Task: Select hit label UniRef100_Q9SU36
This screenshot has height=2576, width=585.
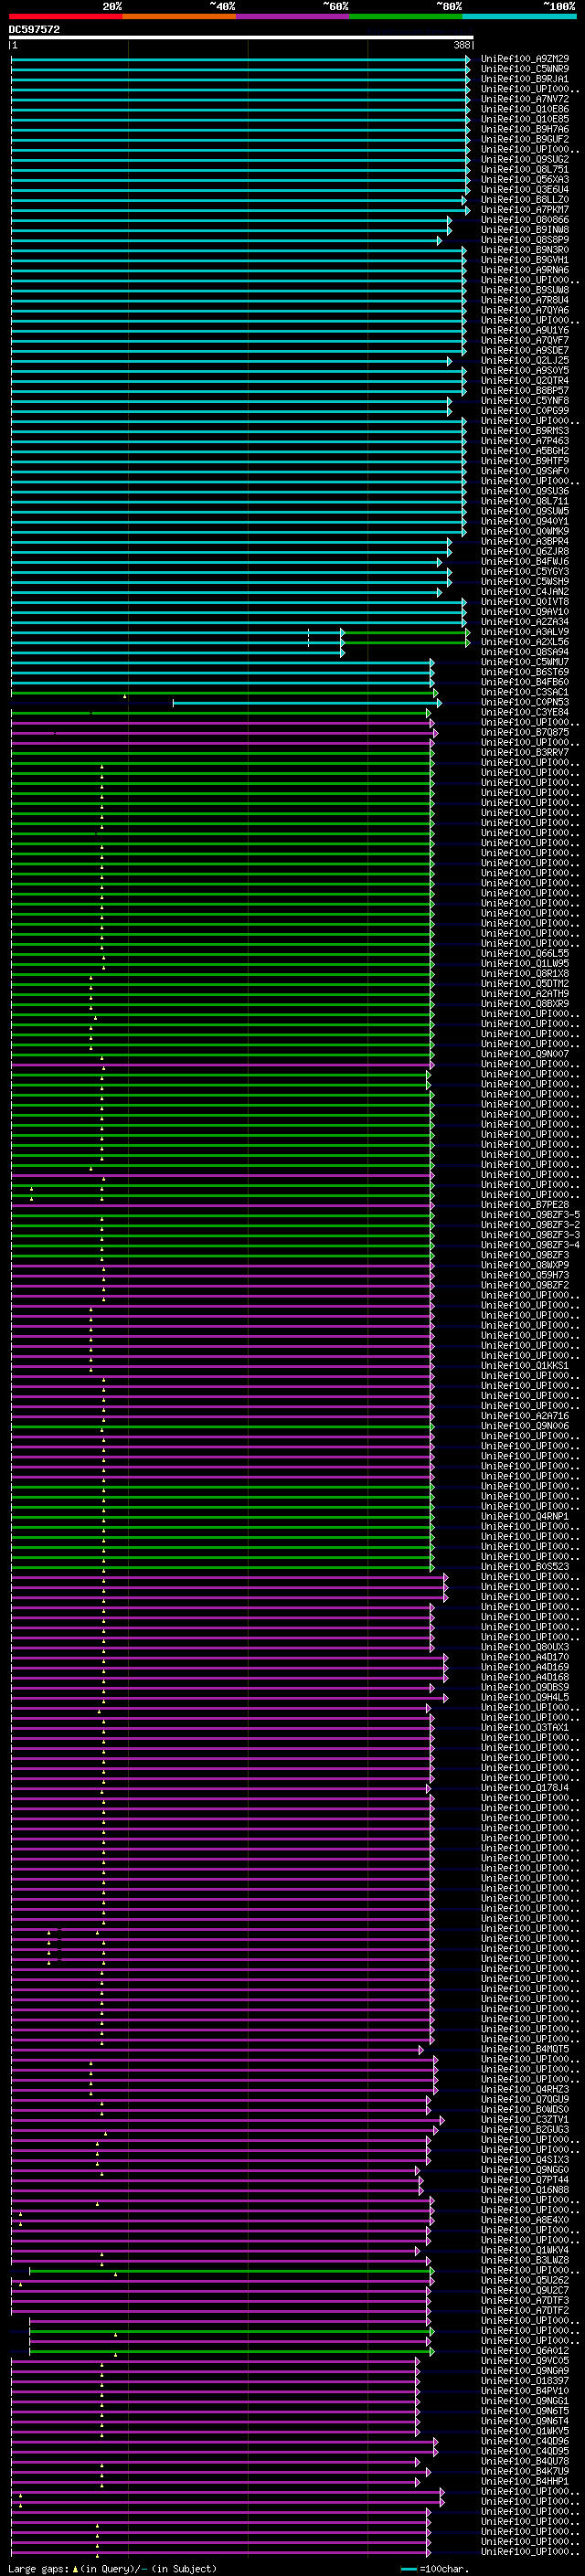Action: point(525,491)
